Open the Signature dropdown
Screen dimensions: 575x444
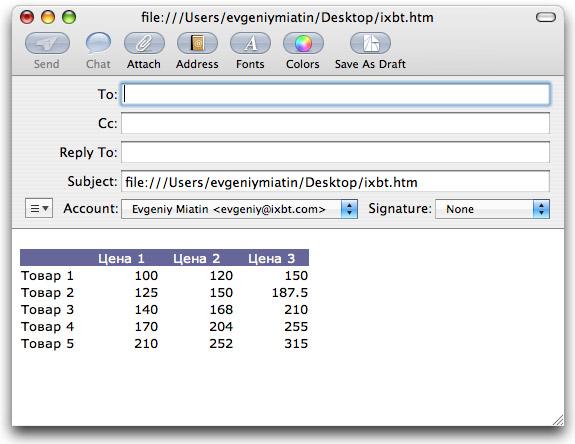(492, 209)
